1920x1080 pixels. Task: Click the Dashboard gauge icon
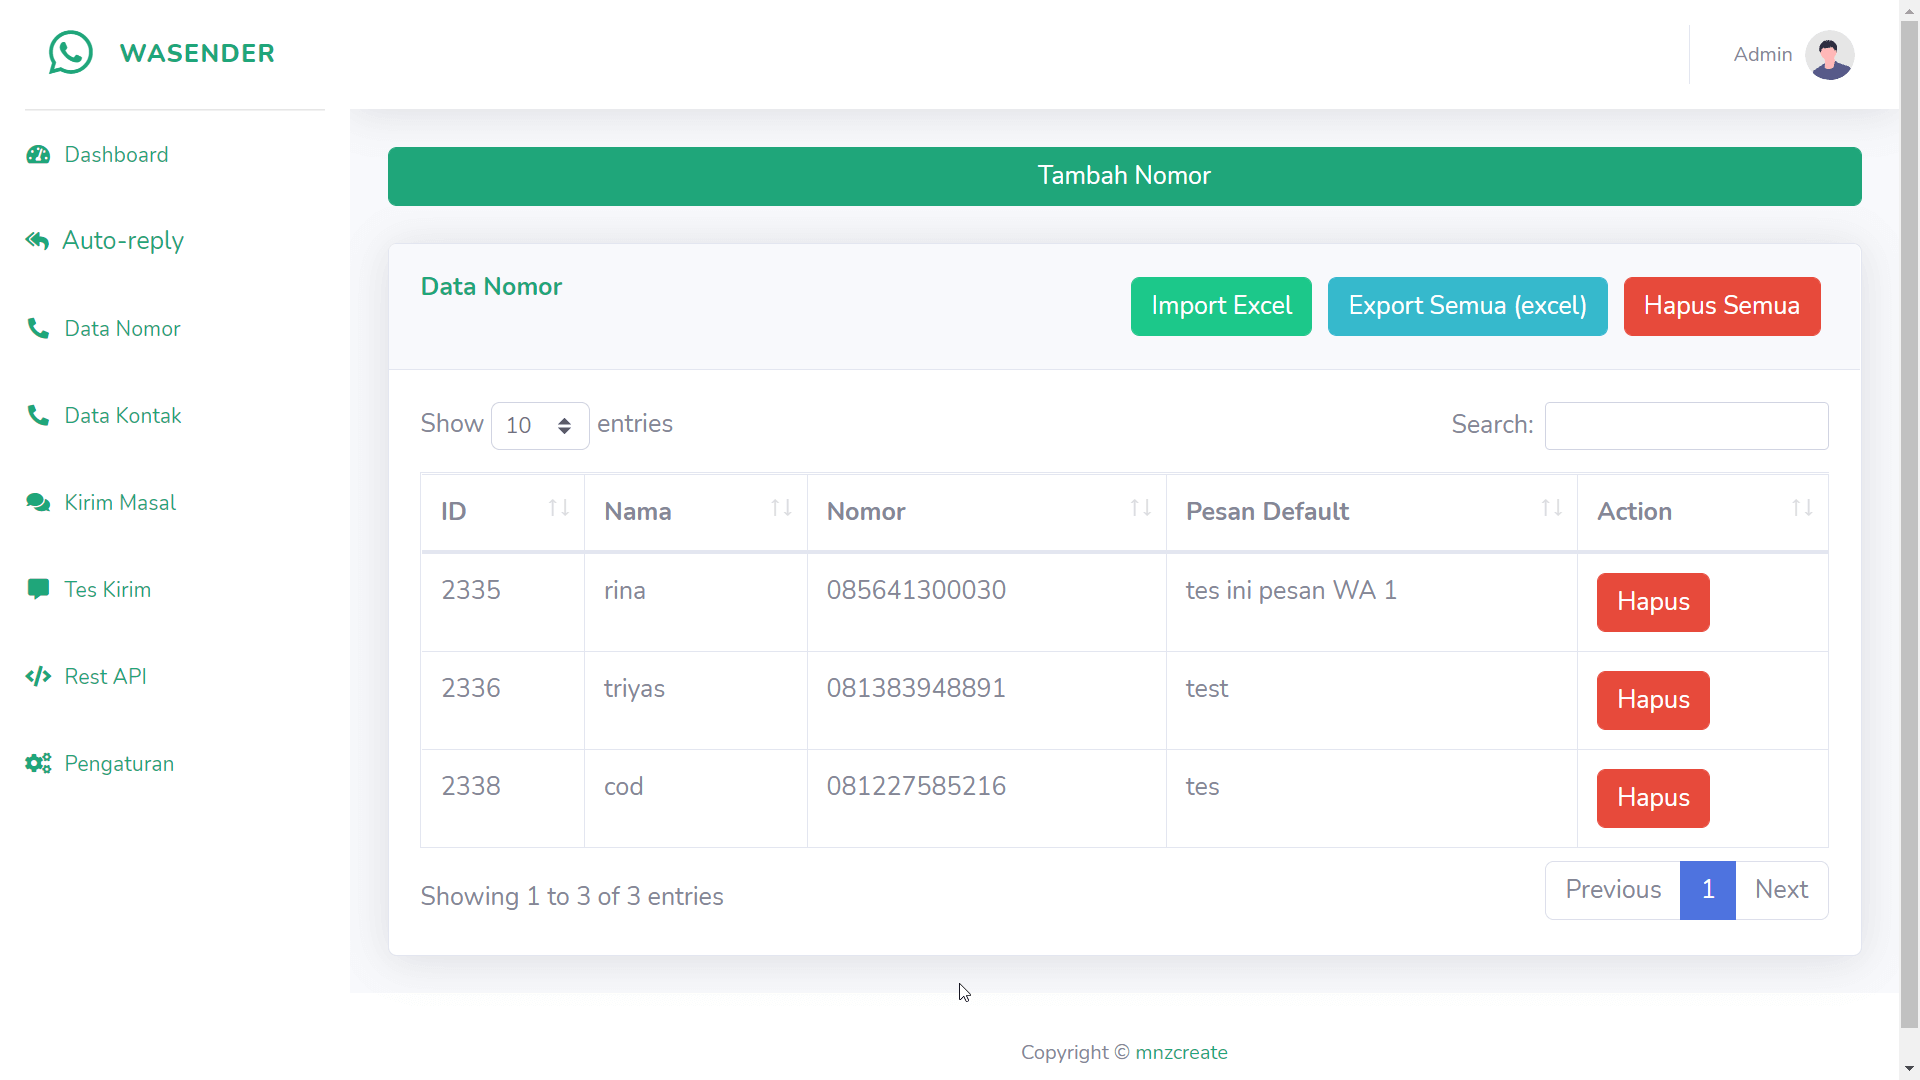[x=38, y=155]
